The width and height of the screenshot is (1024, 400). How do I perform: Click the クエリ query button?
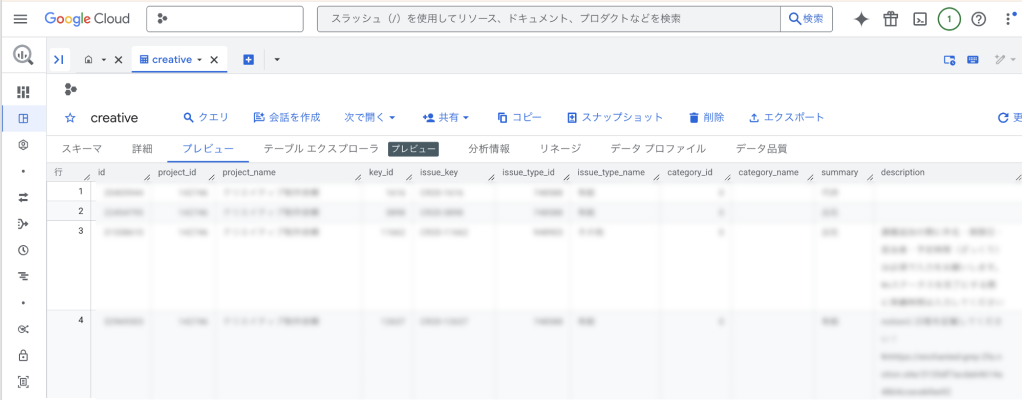[207, 117]
